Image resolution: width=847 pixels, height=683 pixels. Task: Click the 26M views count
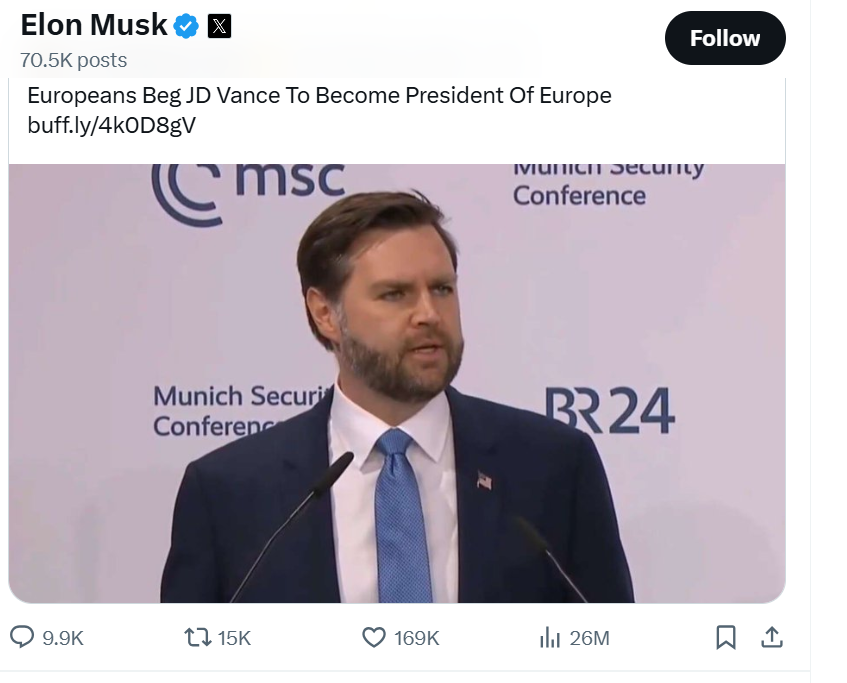point(589,638)
